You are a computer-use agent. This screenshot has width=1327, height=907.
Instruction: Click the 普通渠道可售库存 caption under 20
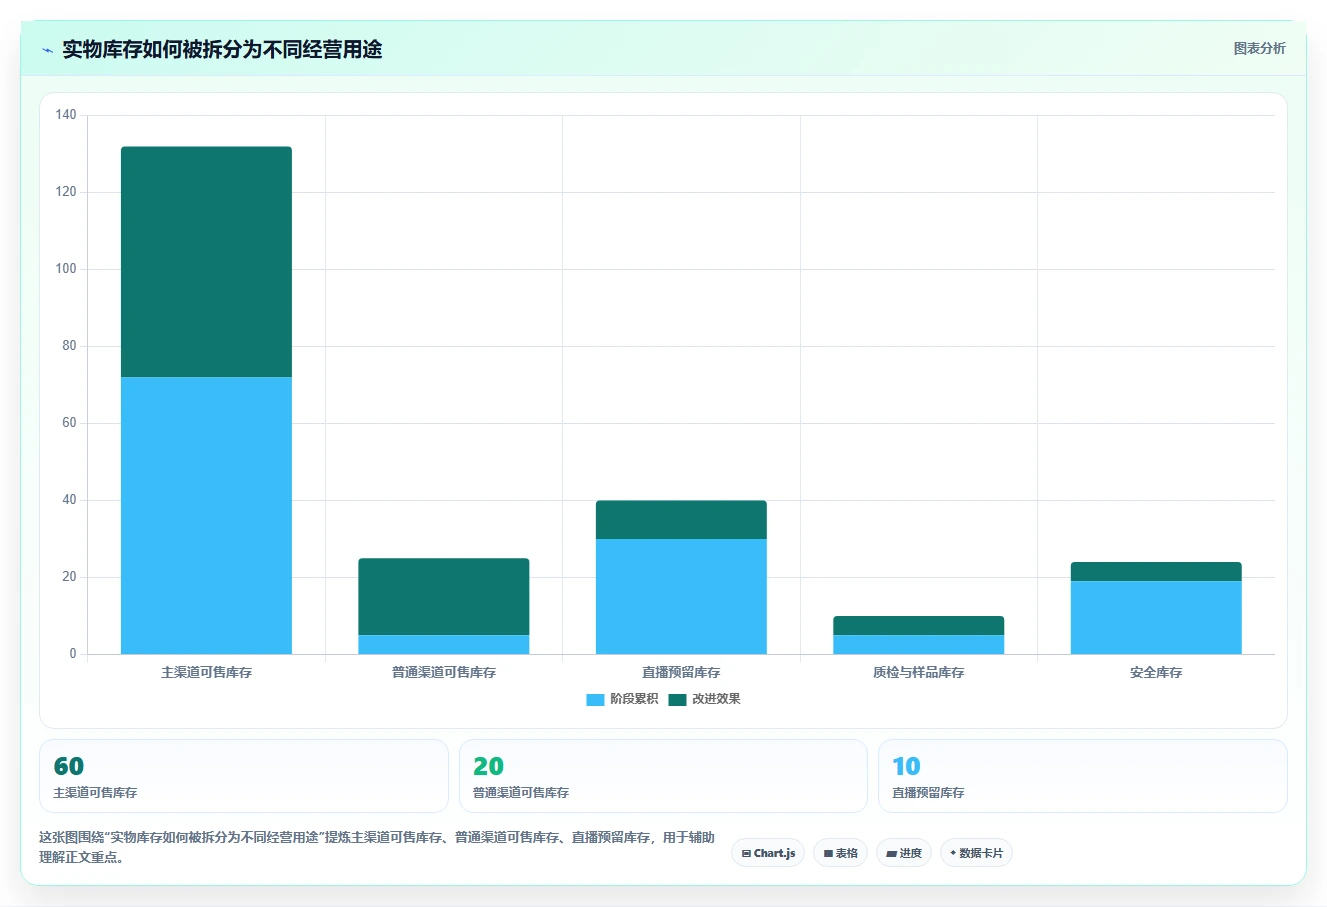[x=521, y=793]
